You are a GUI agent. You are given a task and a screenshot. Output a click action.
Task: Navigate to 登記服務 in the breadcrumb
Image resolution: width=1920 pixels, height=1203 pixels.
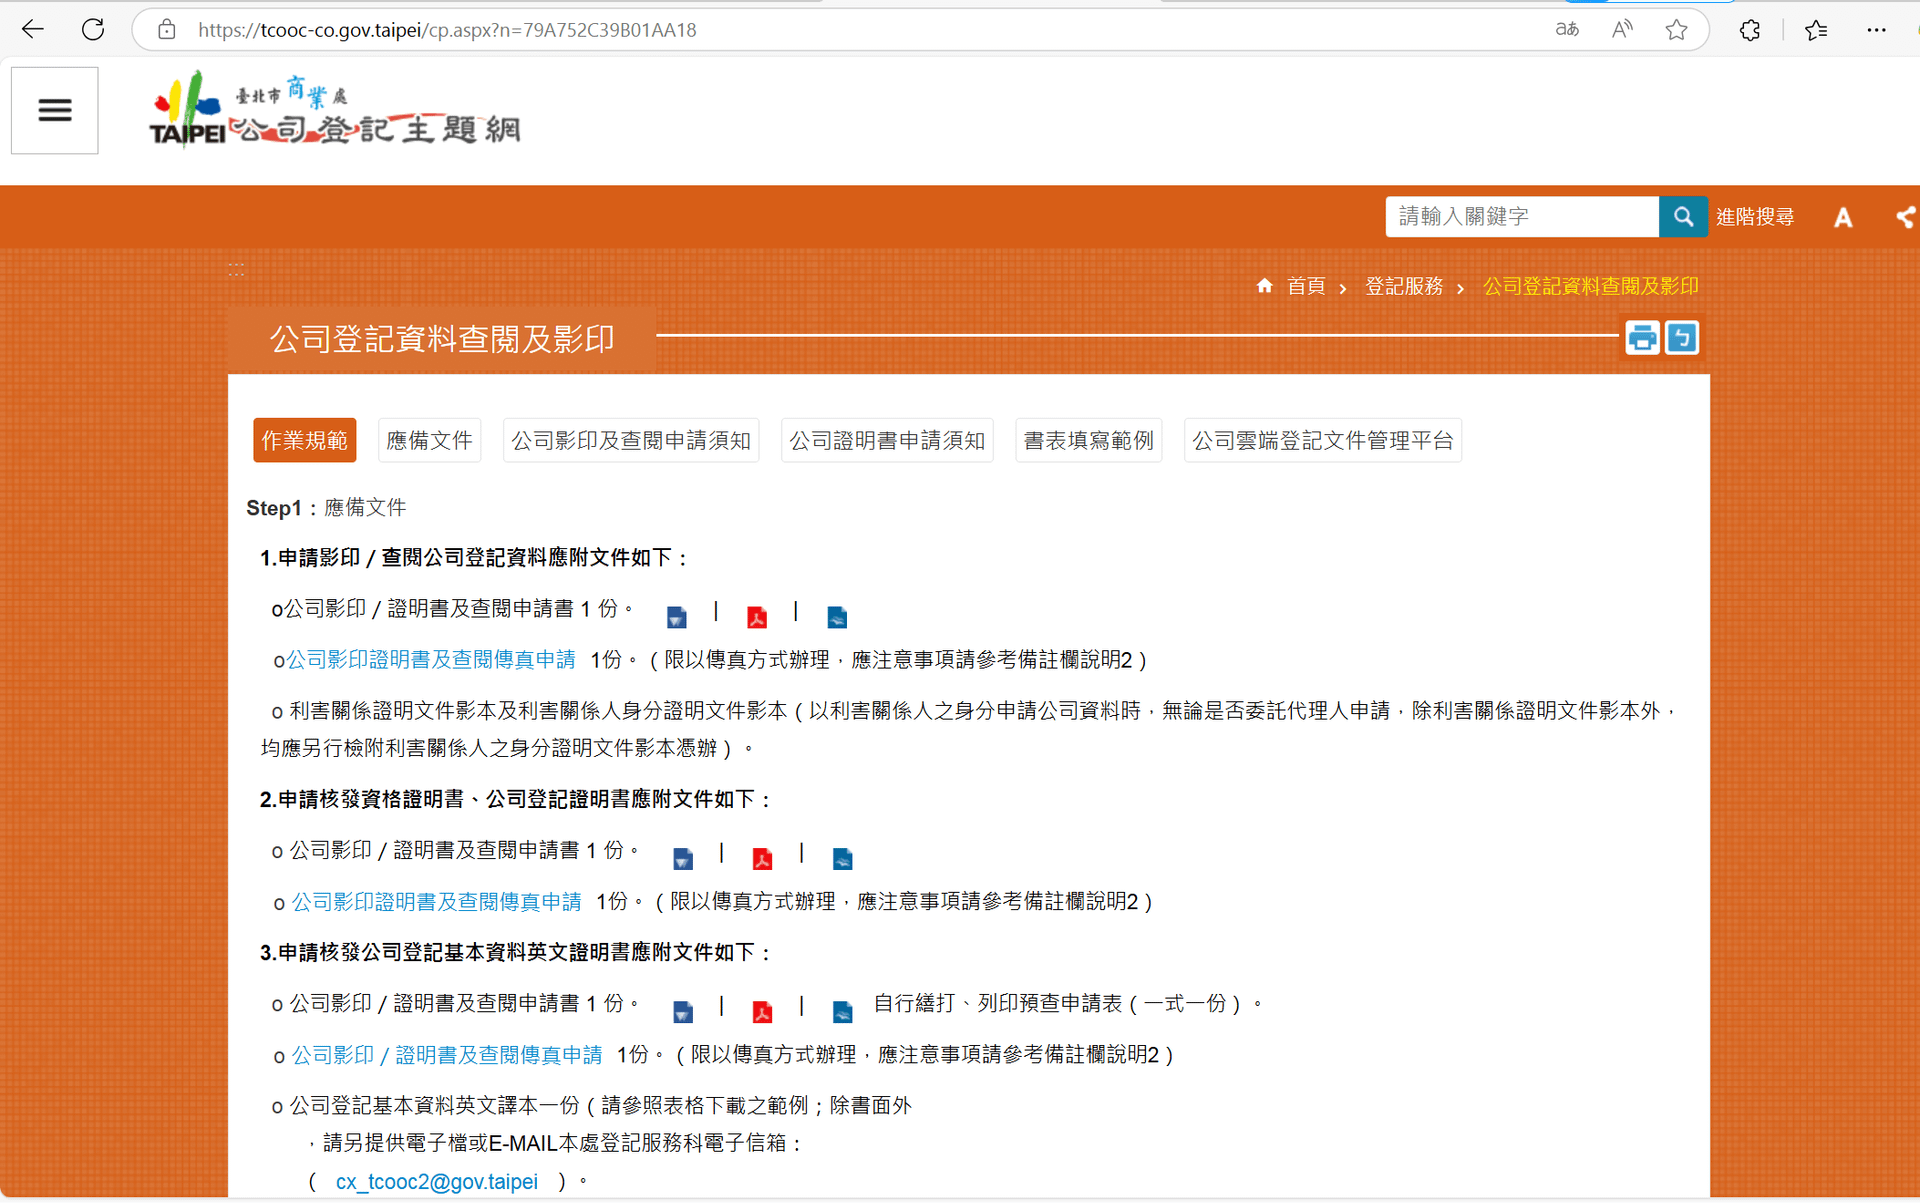pyautogui.click(x=1404, y=286)
